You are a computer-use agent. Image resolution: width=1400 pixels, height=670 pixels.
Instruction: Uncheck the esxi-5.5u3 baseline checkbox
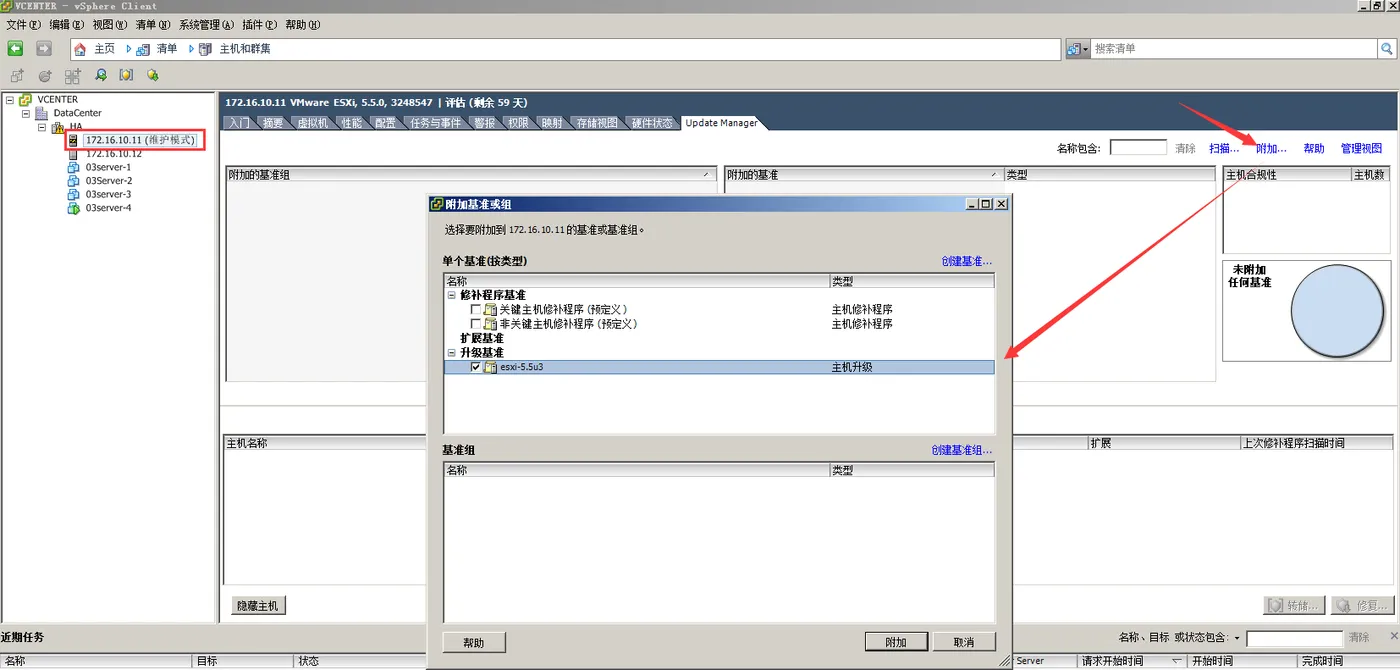pos(476,367)
